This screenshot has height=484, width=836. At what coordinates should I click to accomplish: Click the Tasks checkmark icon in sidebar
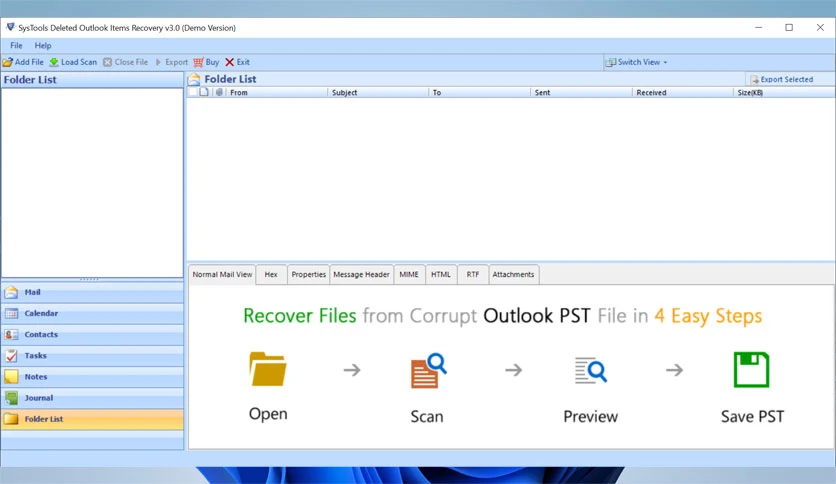coord(11,356)
